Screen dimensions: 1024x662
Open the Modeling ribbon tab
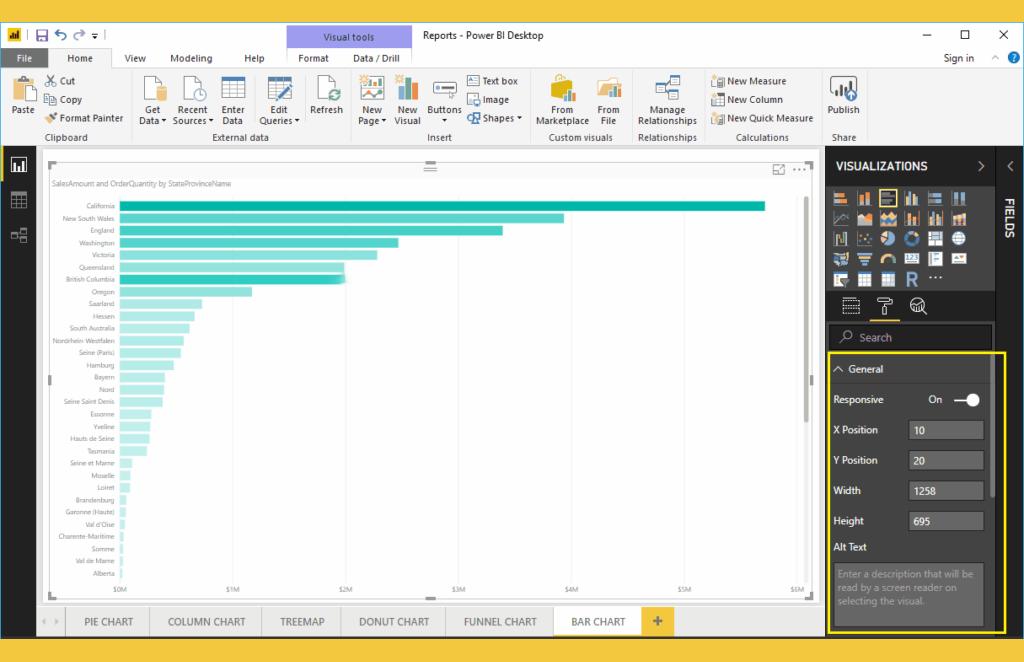tap(190, 59)
